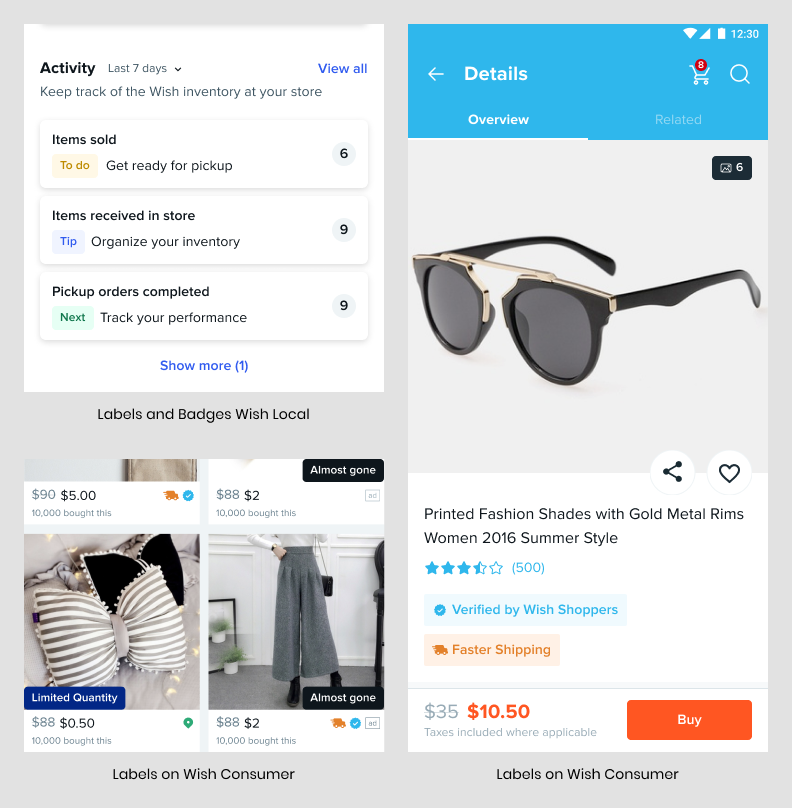Tap the Verified by Wish Shoppers badge
Viewport: 792px width, 808px height.
click(x=525, y=610)
